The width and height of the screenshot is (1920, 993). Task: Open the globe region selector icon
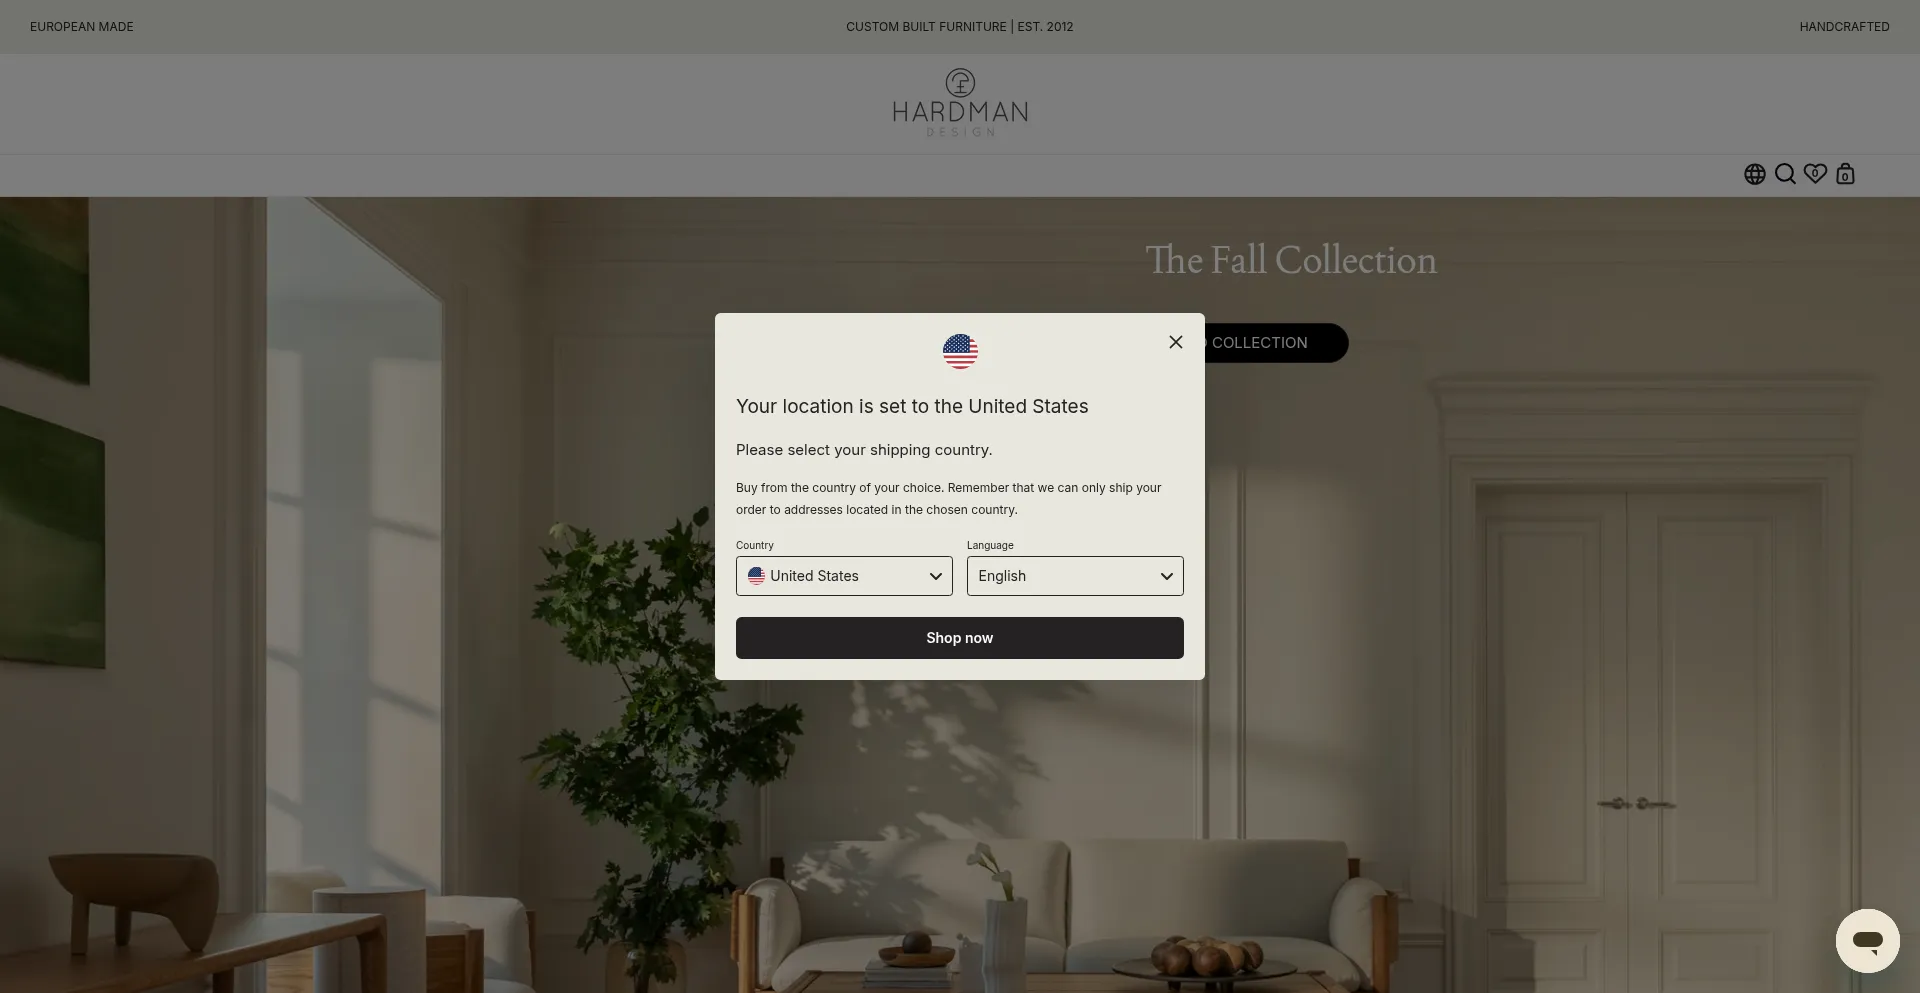pyautogui.click(x=1755, y=174)
